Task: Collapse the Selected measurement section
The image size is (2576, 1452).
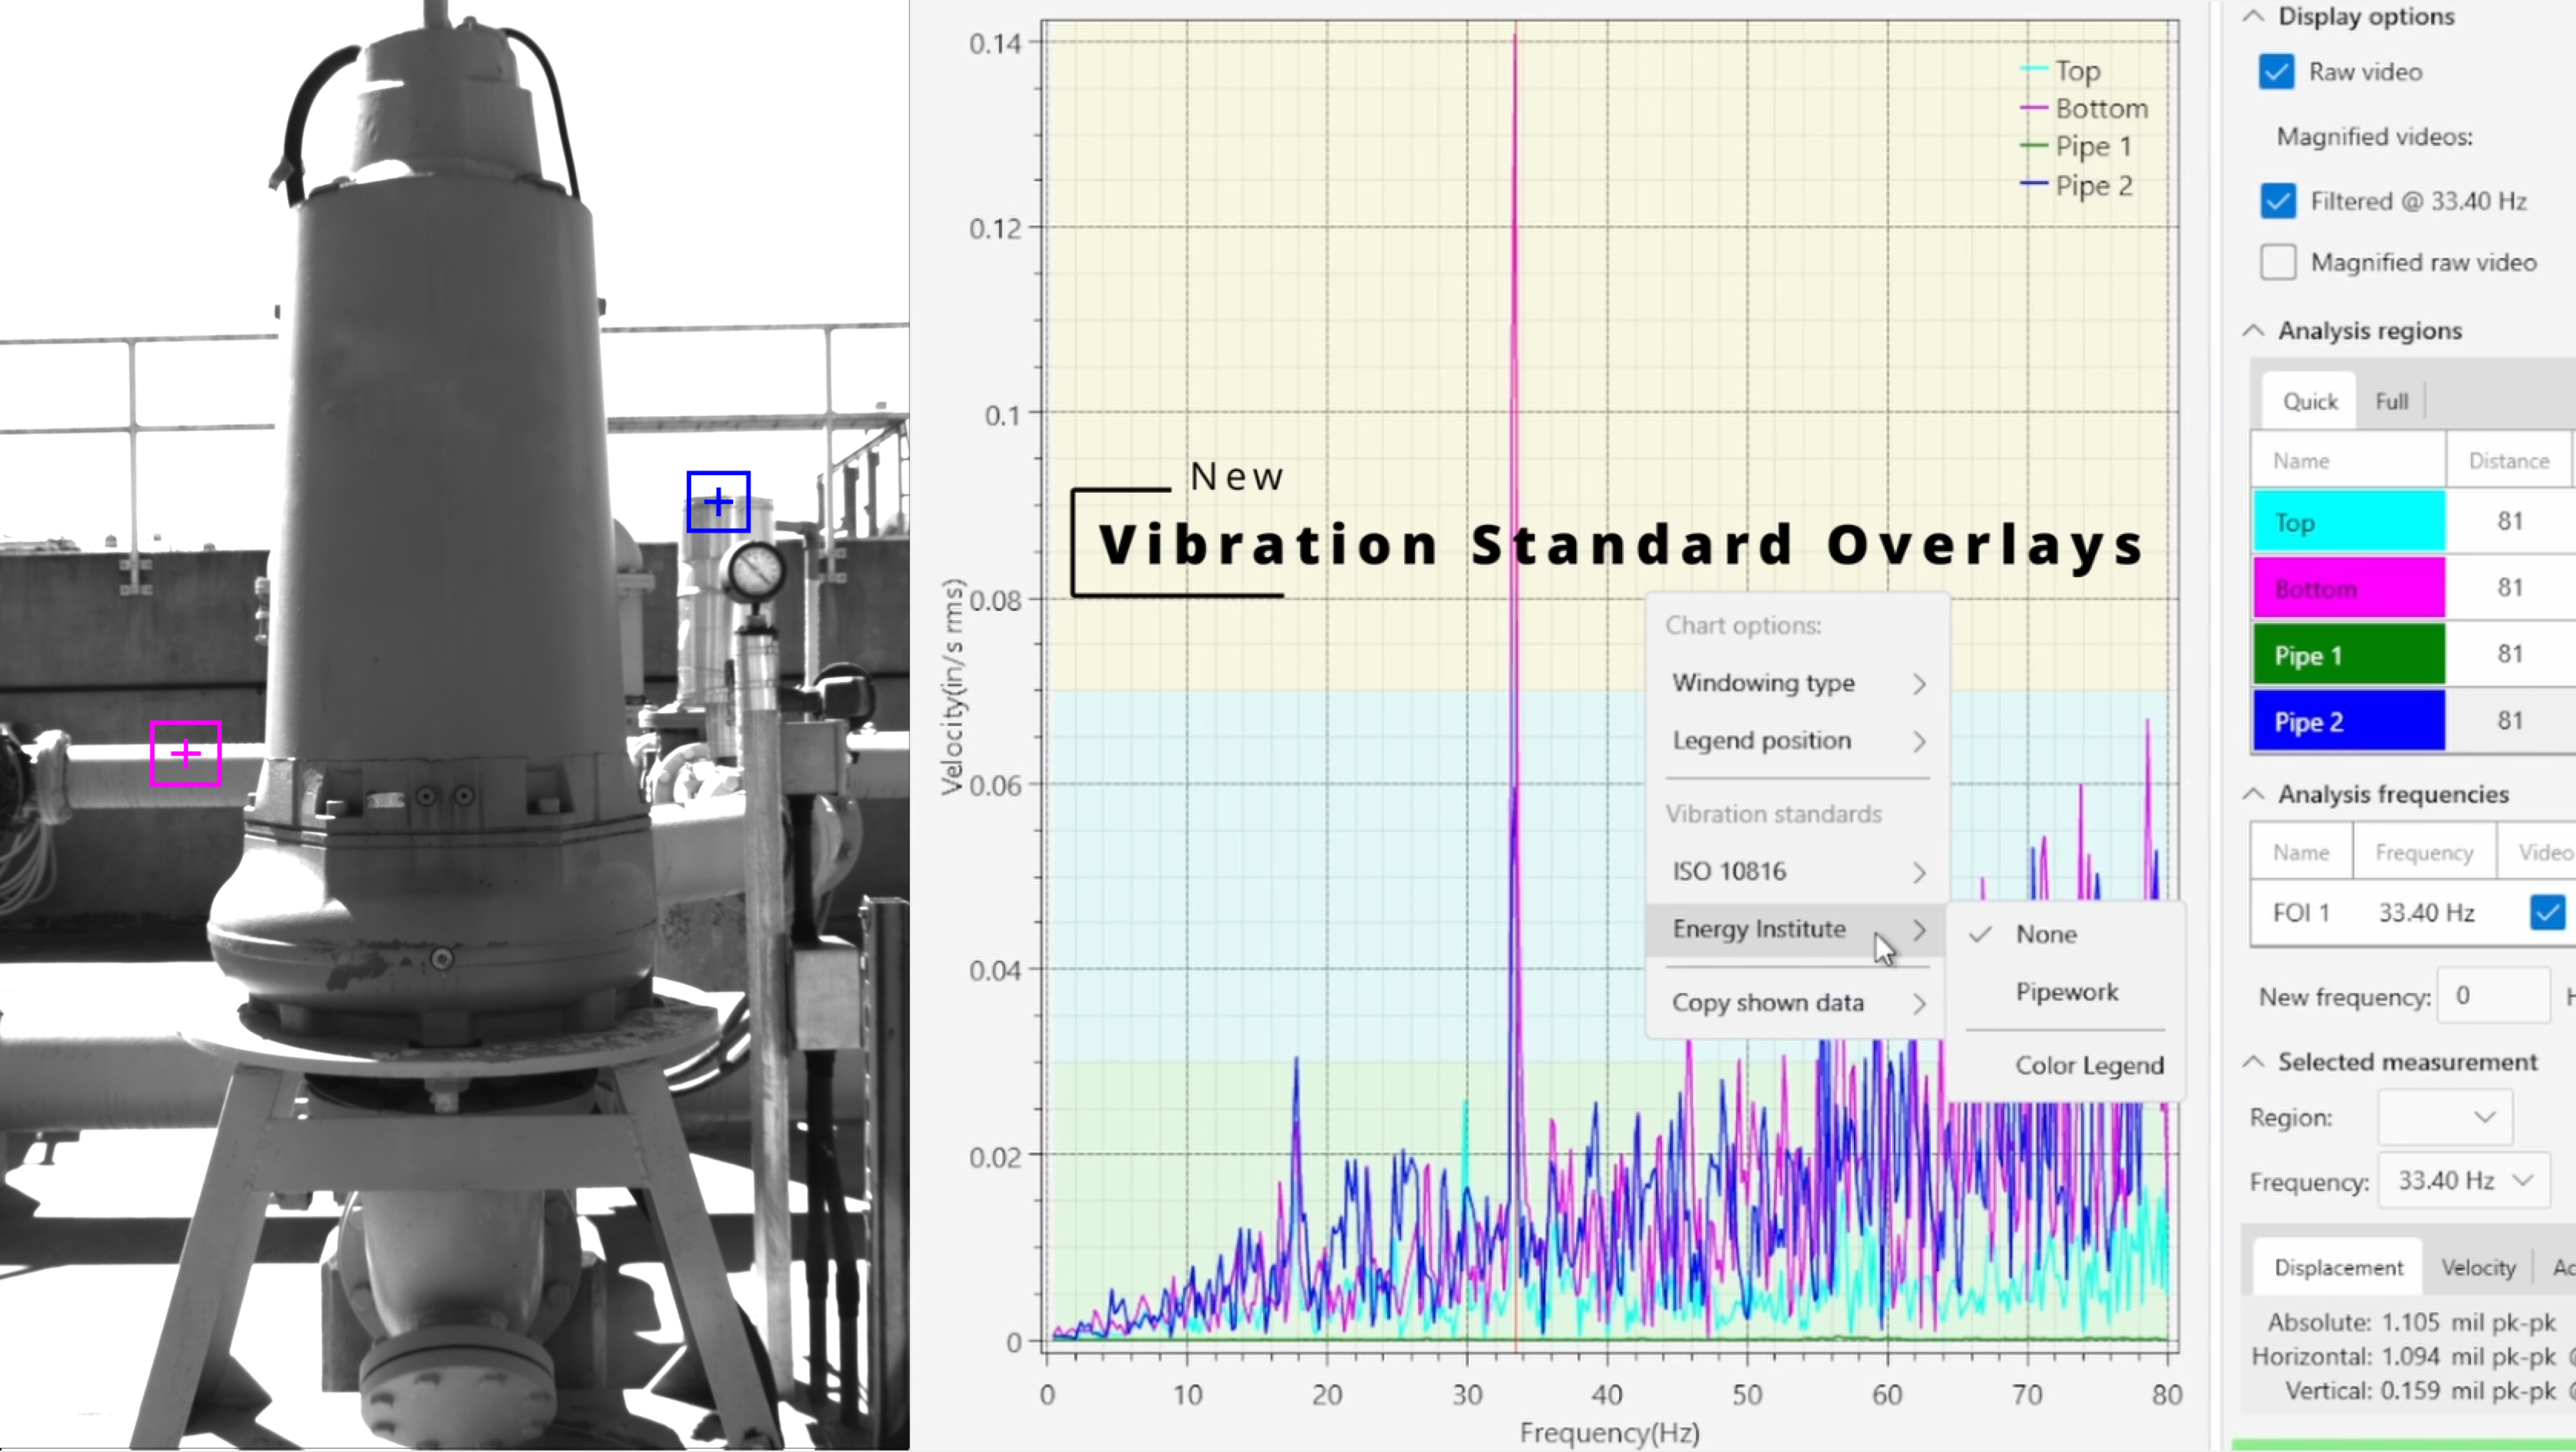Action: (x=2253, y=1062)
